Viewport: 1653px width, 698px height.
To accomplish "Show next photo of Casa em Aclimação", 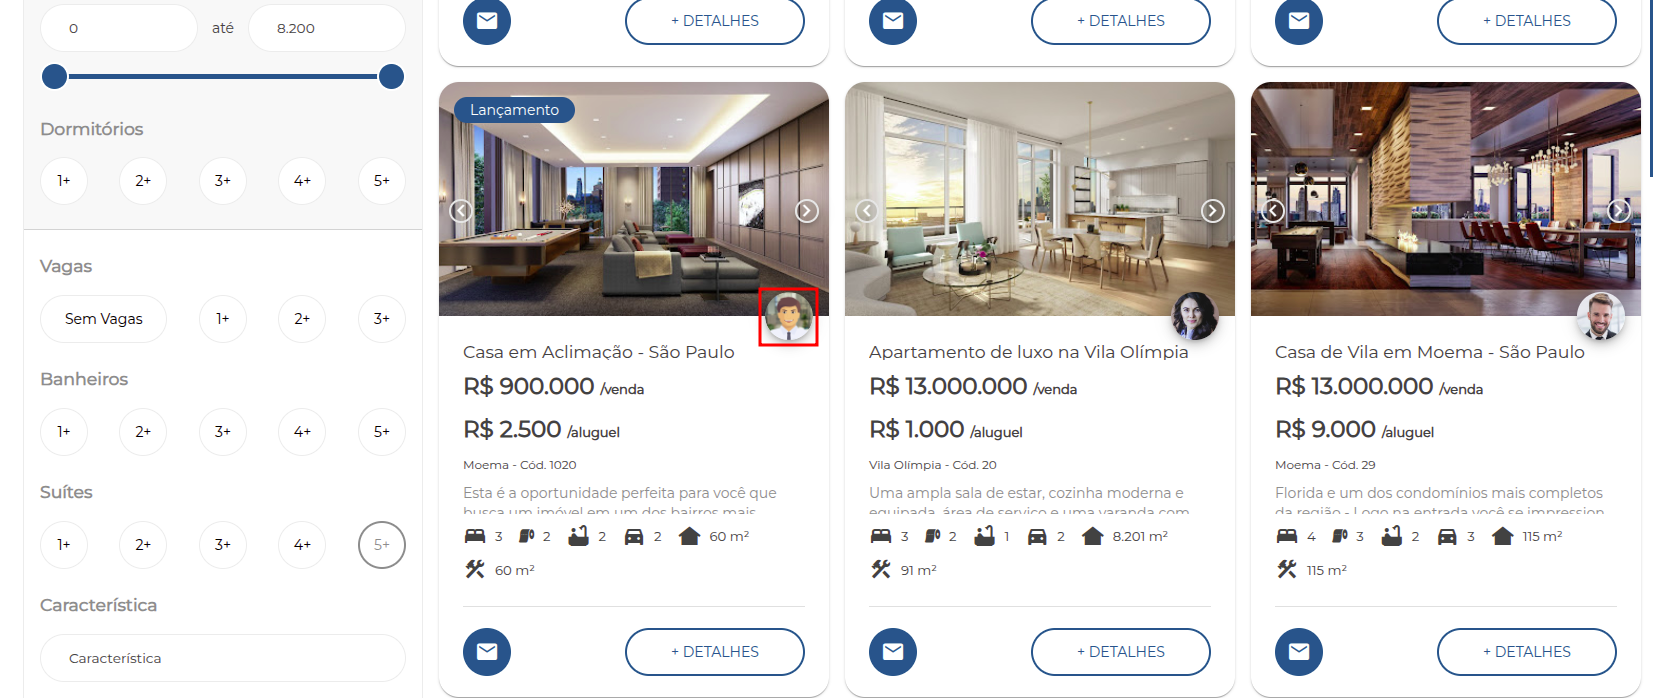I will click(807, 211).
